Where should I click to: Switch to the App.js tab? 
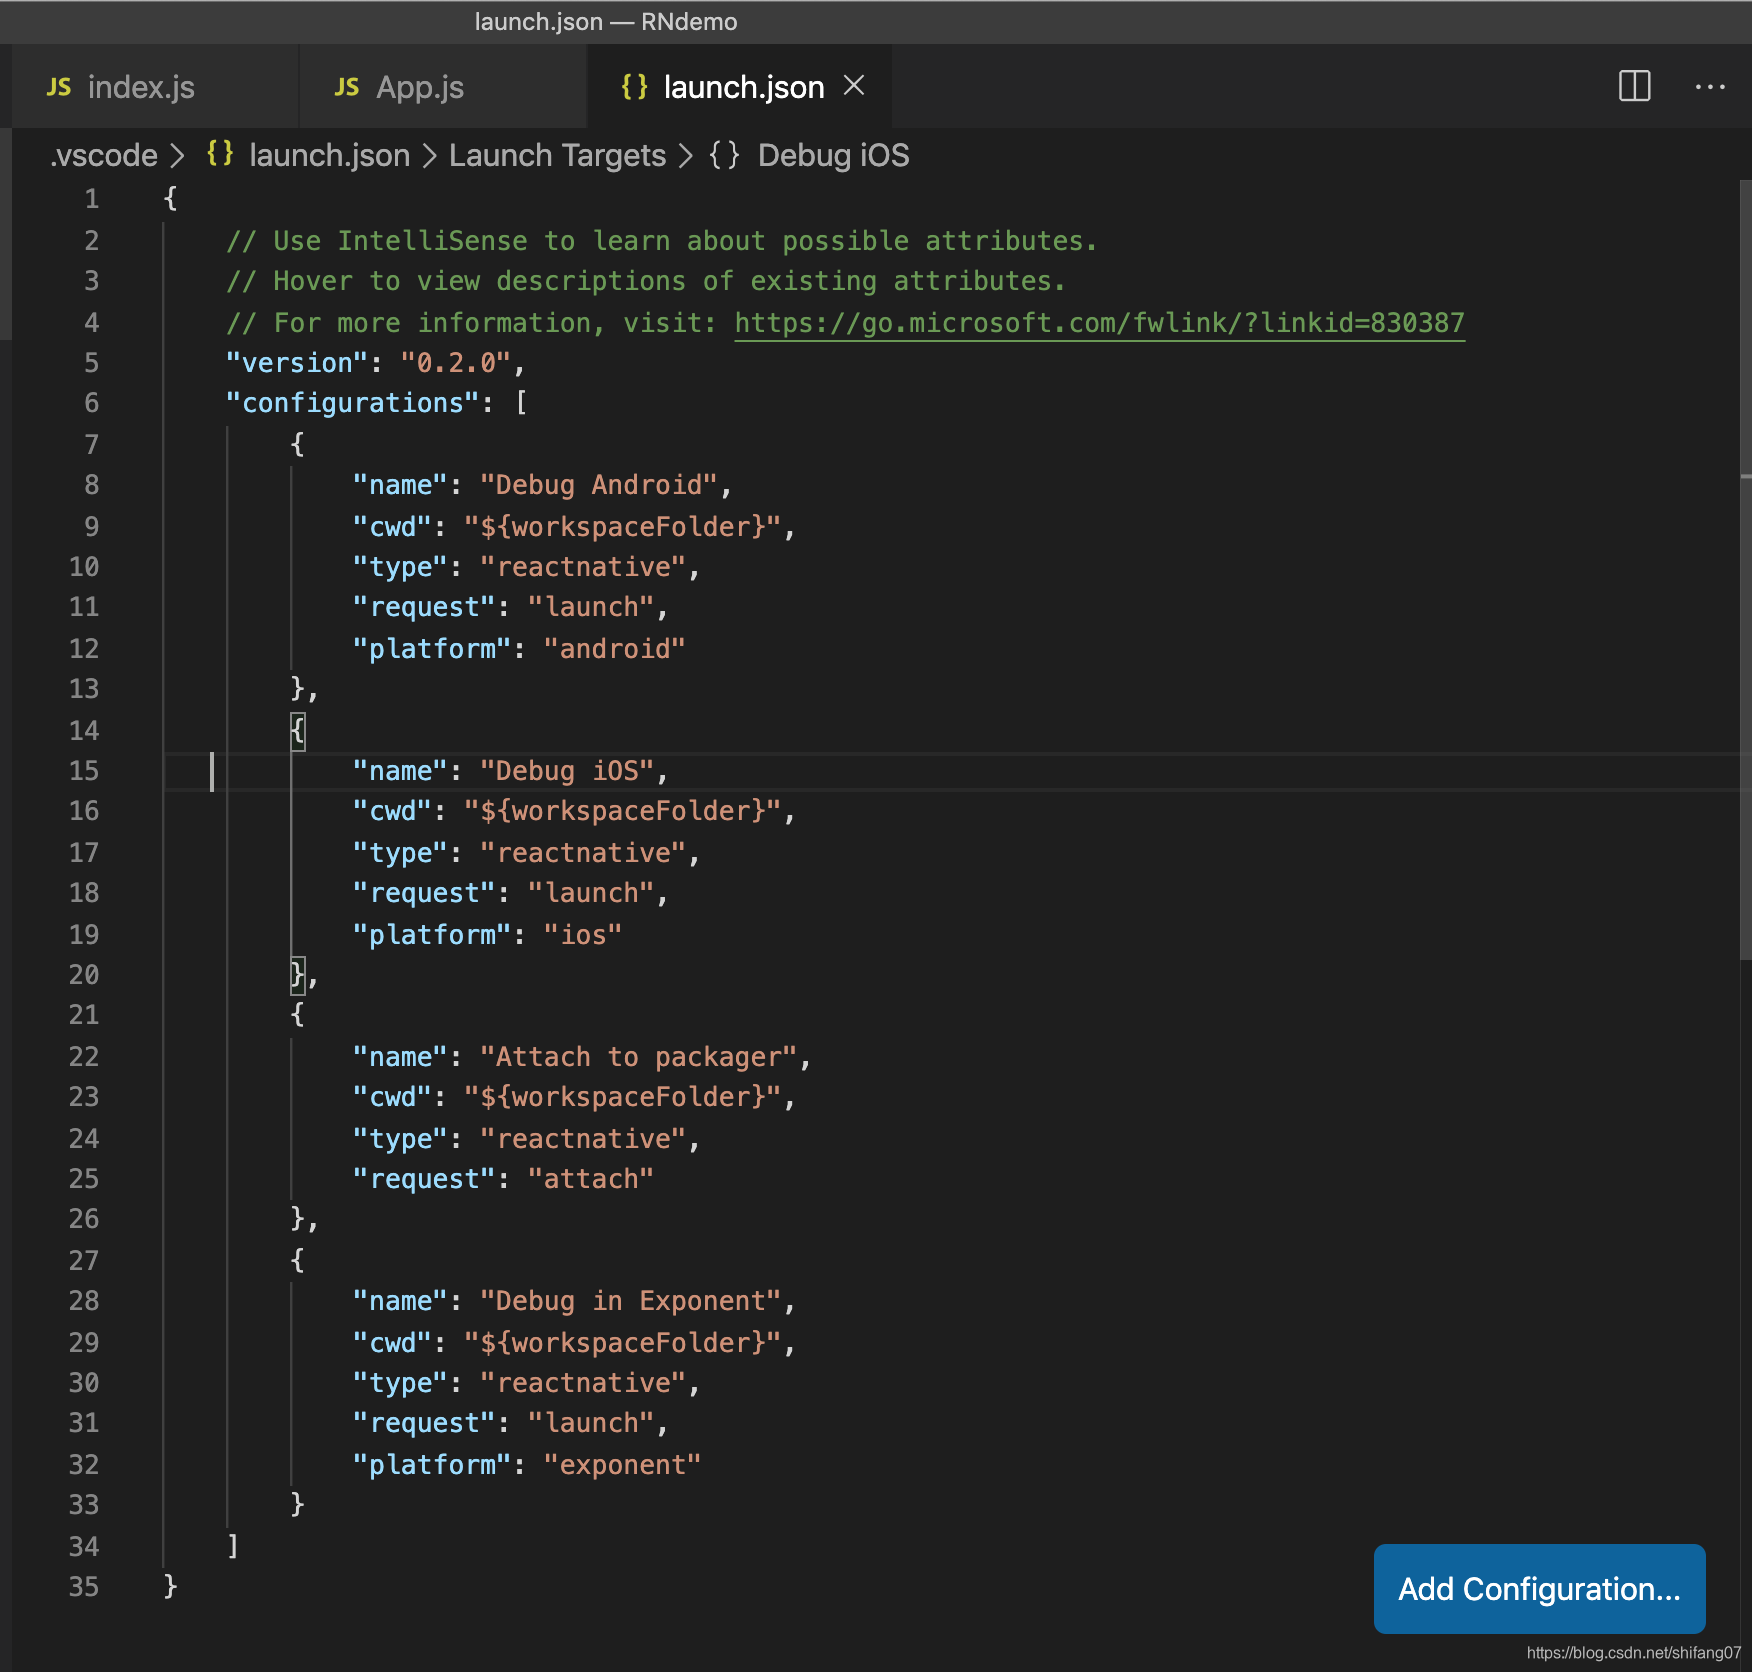pyautogui.click(x=443, y=87)
